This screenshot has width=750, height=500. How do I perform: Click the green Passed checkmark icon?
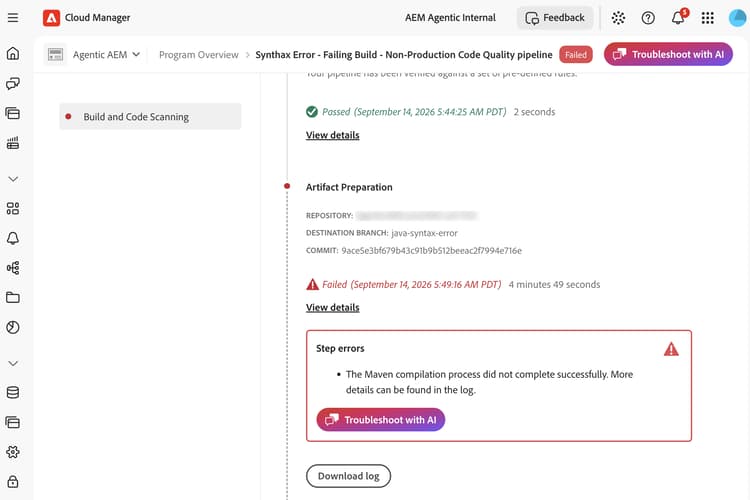(312, 112)
